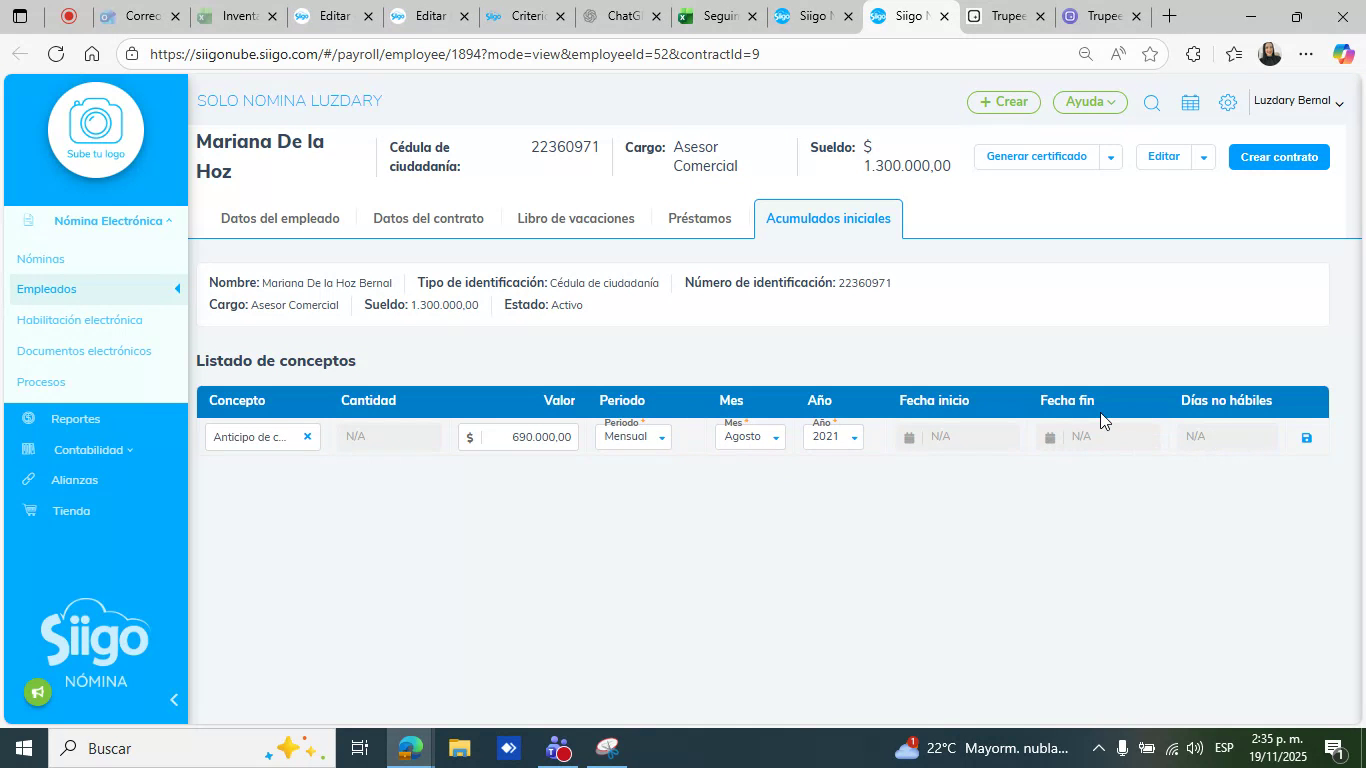Switch to the Préstamos tab
The height and width of the screenshot is (768, 1366).
click(700, 218)
